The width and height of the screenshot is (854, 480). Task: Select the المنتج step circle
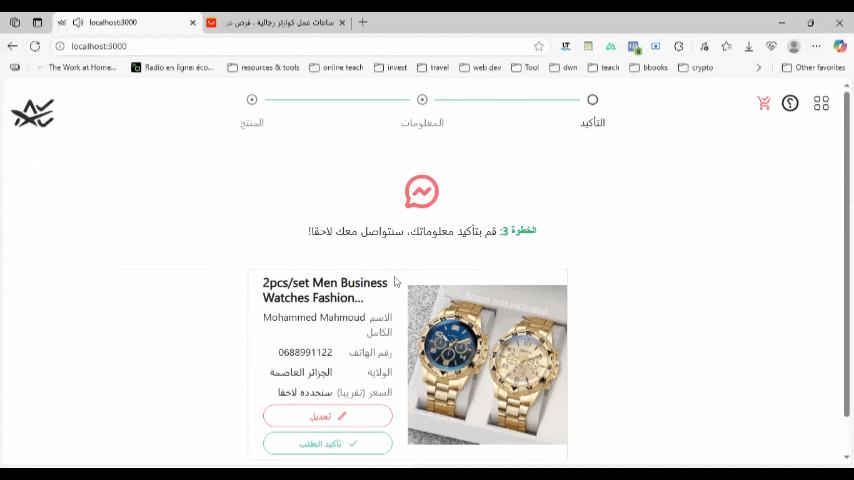pyautogui.click(x=252, y=100)
